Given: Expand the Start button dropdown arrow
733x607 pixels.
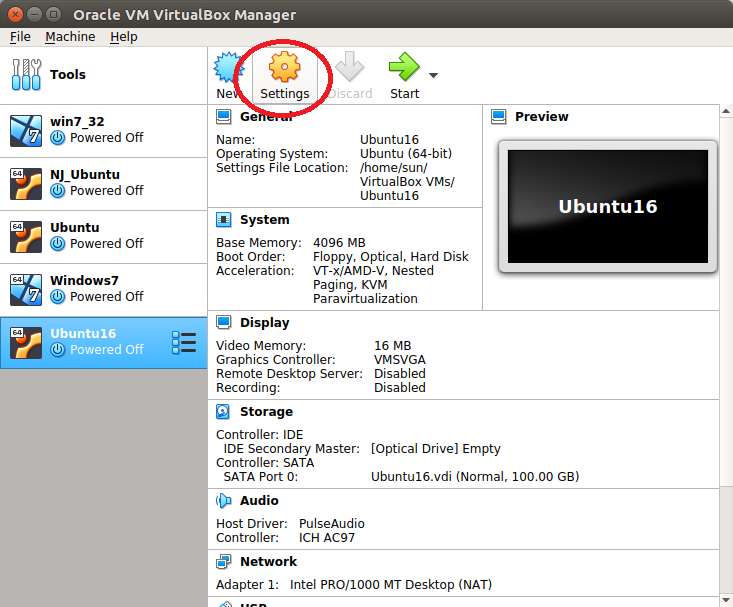Looking at the screenshot, I should click(433, 75).
